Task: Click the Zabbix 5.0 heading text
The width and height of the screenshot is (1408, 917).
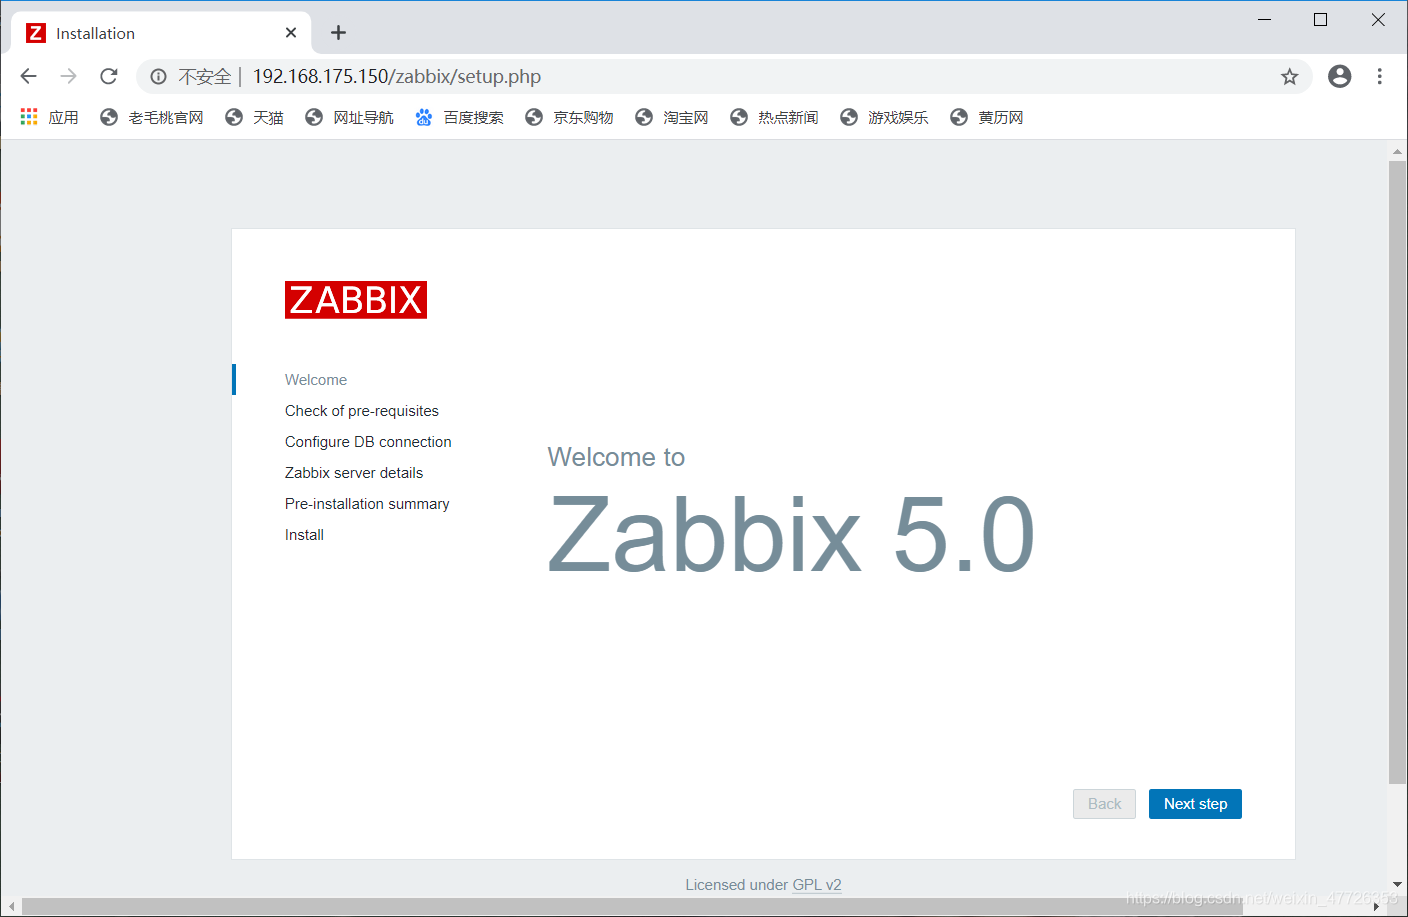Action: [x=791, y=535]
